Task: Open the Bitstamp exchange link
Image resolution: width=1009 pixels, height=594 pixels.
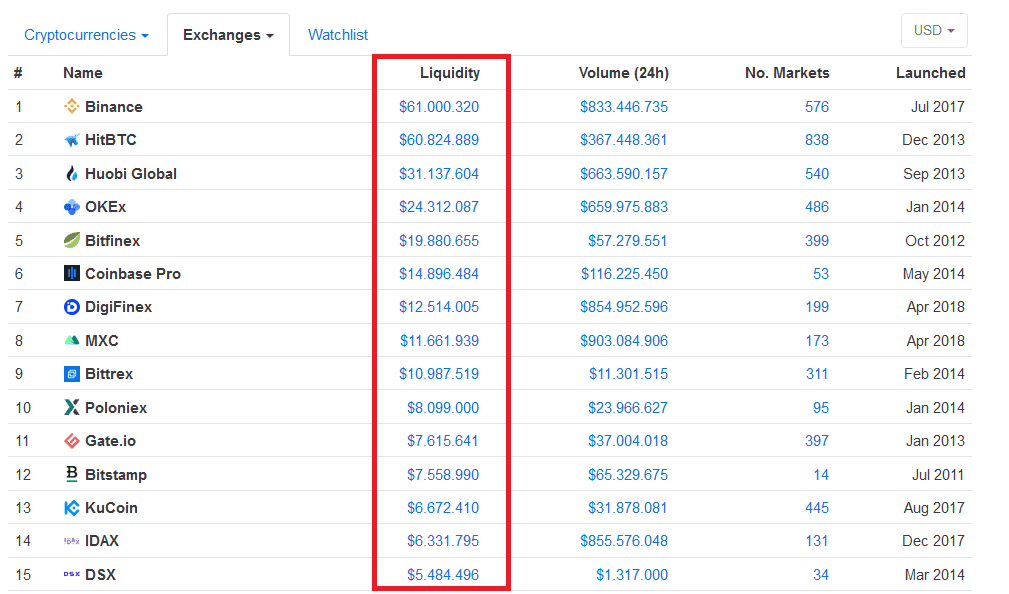Action: [x=116, y=475]
